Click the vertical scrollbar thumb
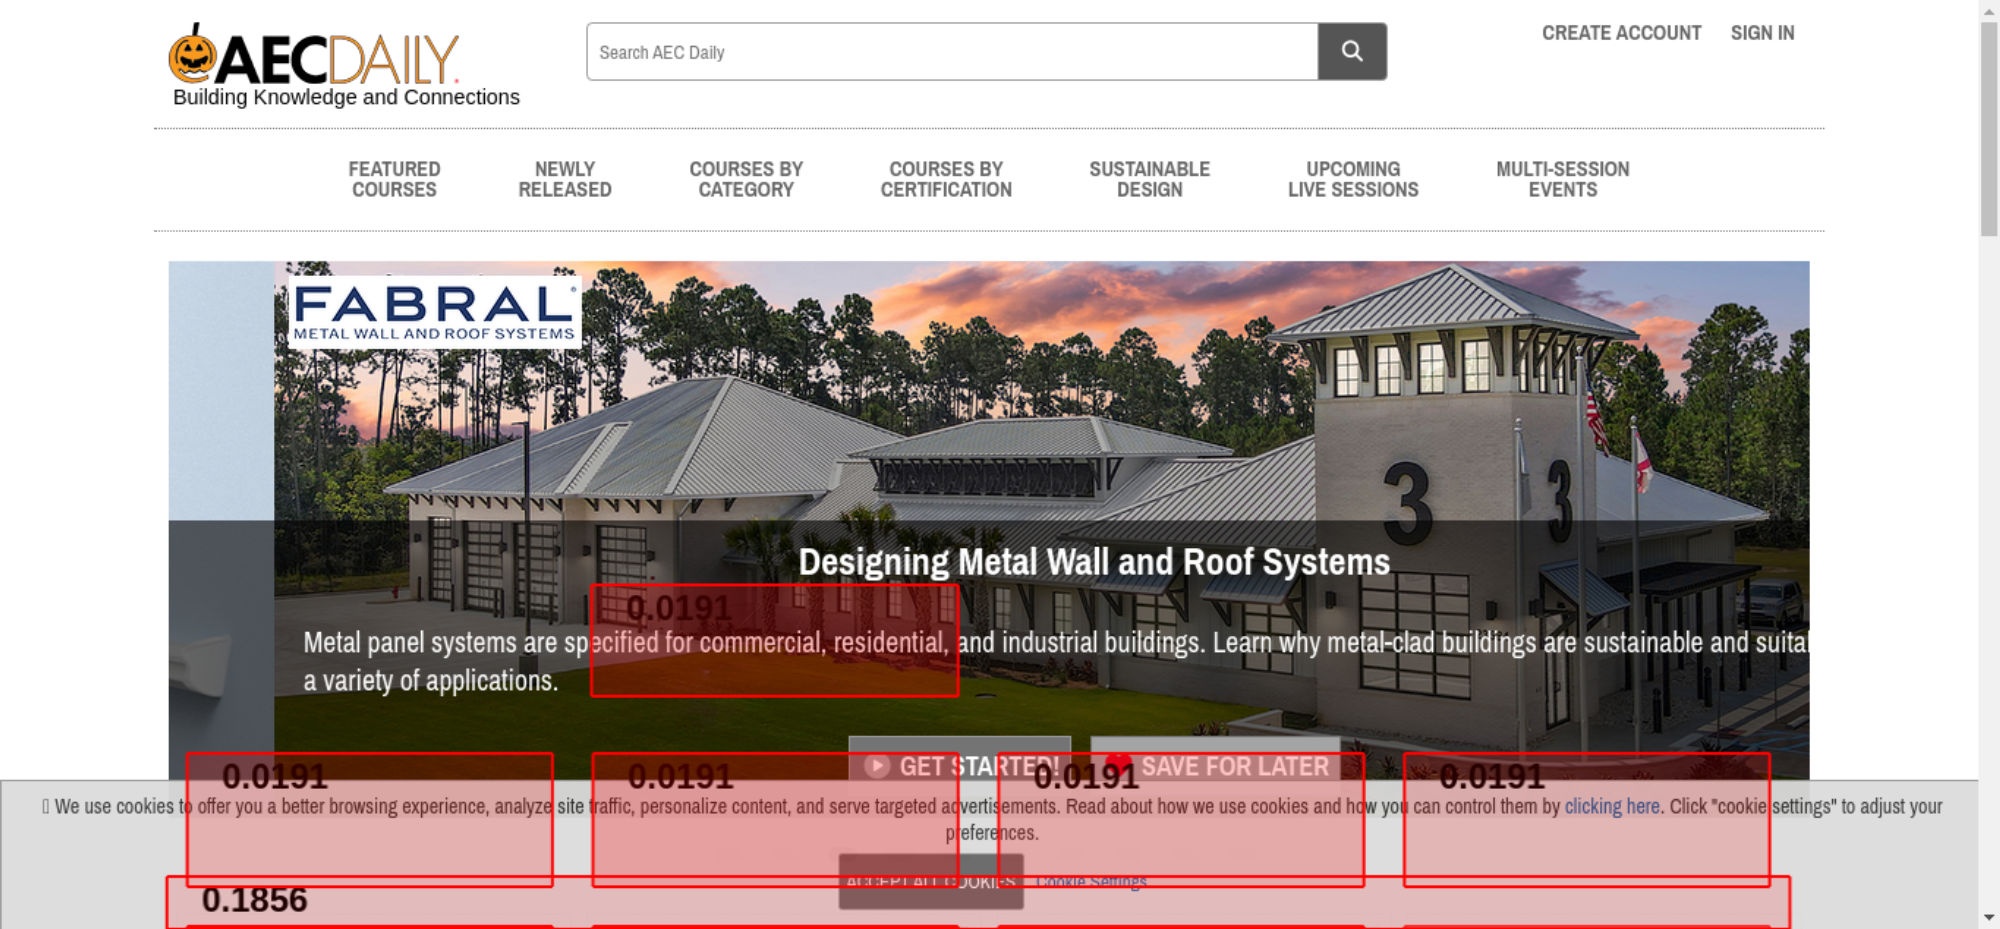Image resolution: width=2000 pixels, height=929 pixels. (x=1989, y=130)
